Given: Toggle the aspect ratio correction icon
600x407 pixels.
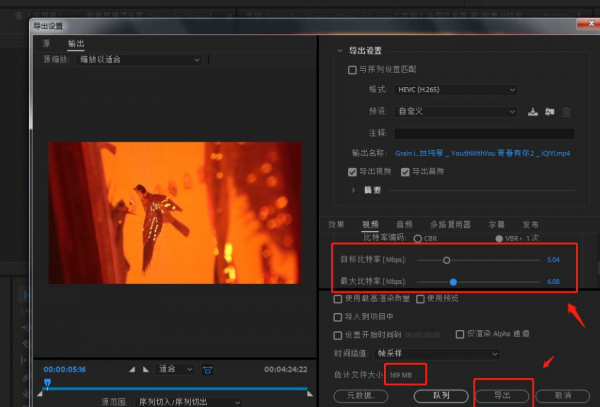Looking at the screenshot, I should pos(207,370).
